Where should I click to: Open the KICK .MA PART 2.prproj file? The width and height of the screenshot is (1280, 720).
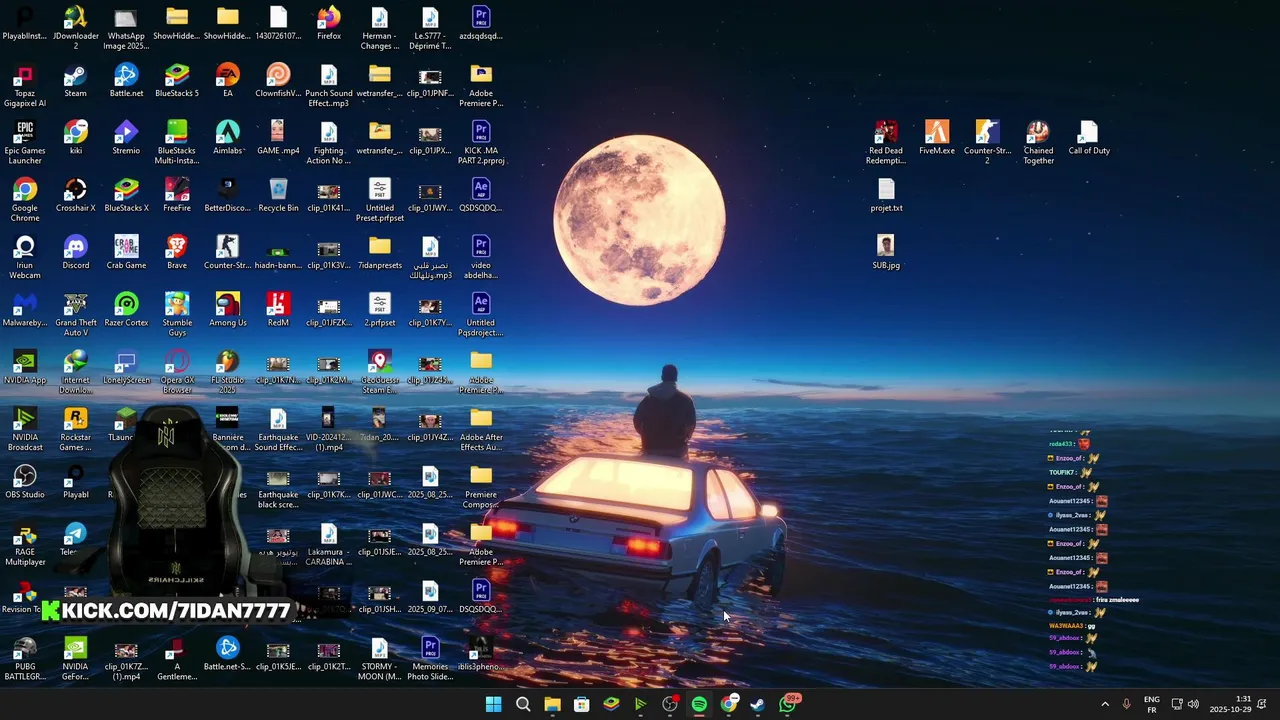481,143
